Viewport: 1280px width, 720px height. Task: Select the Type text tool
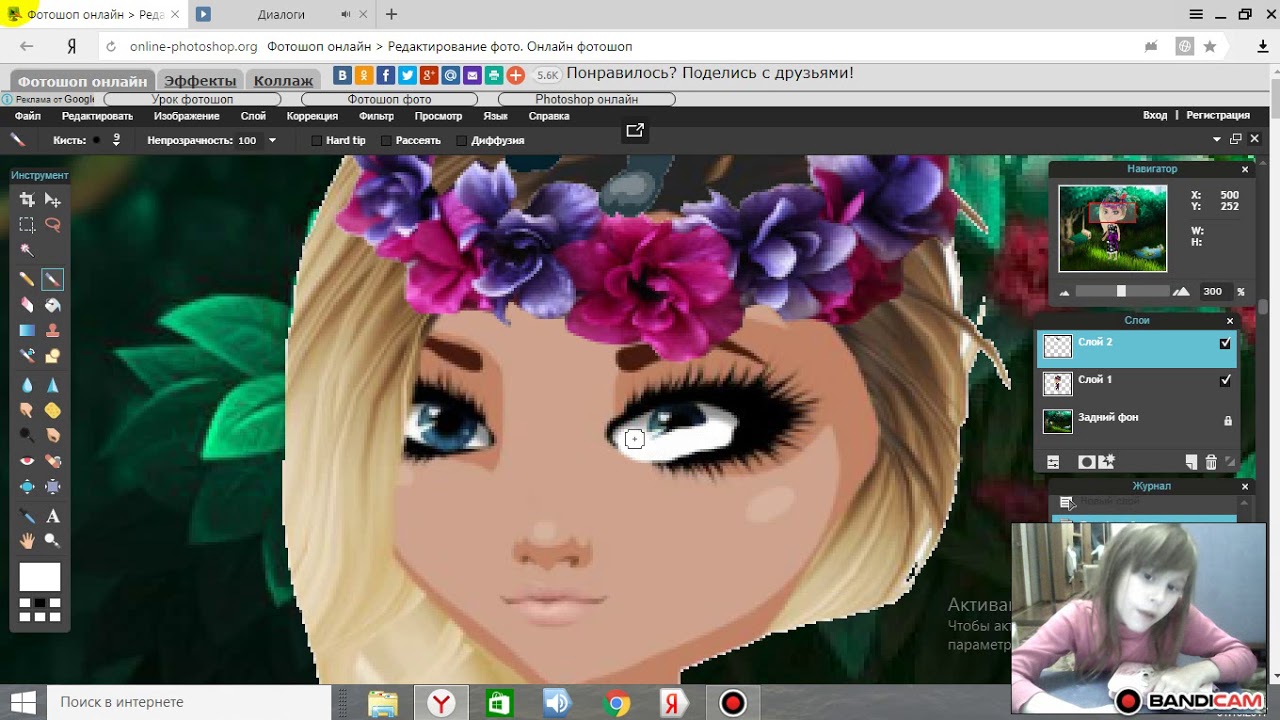point(53,516)
